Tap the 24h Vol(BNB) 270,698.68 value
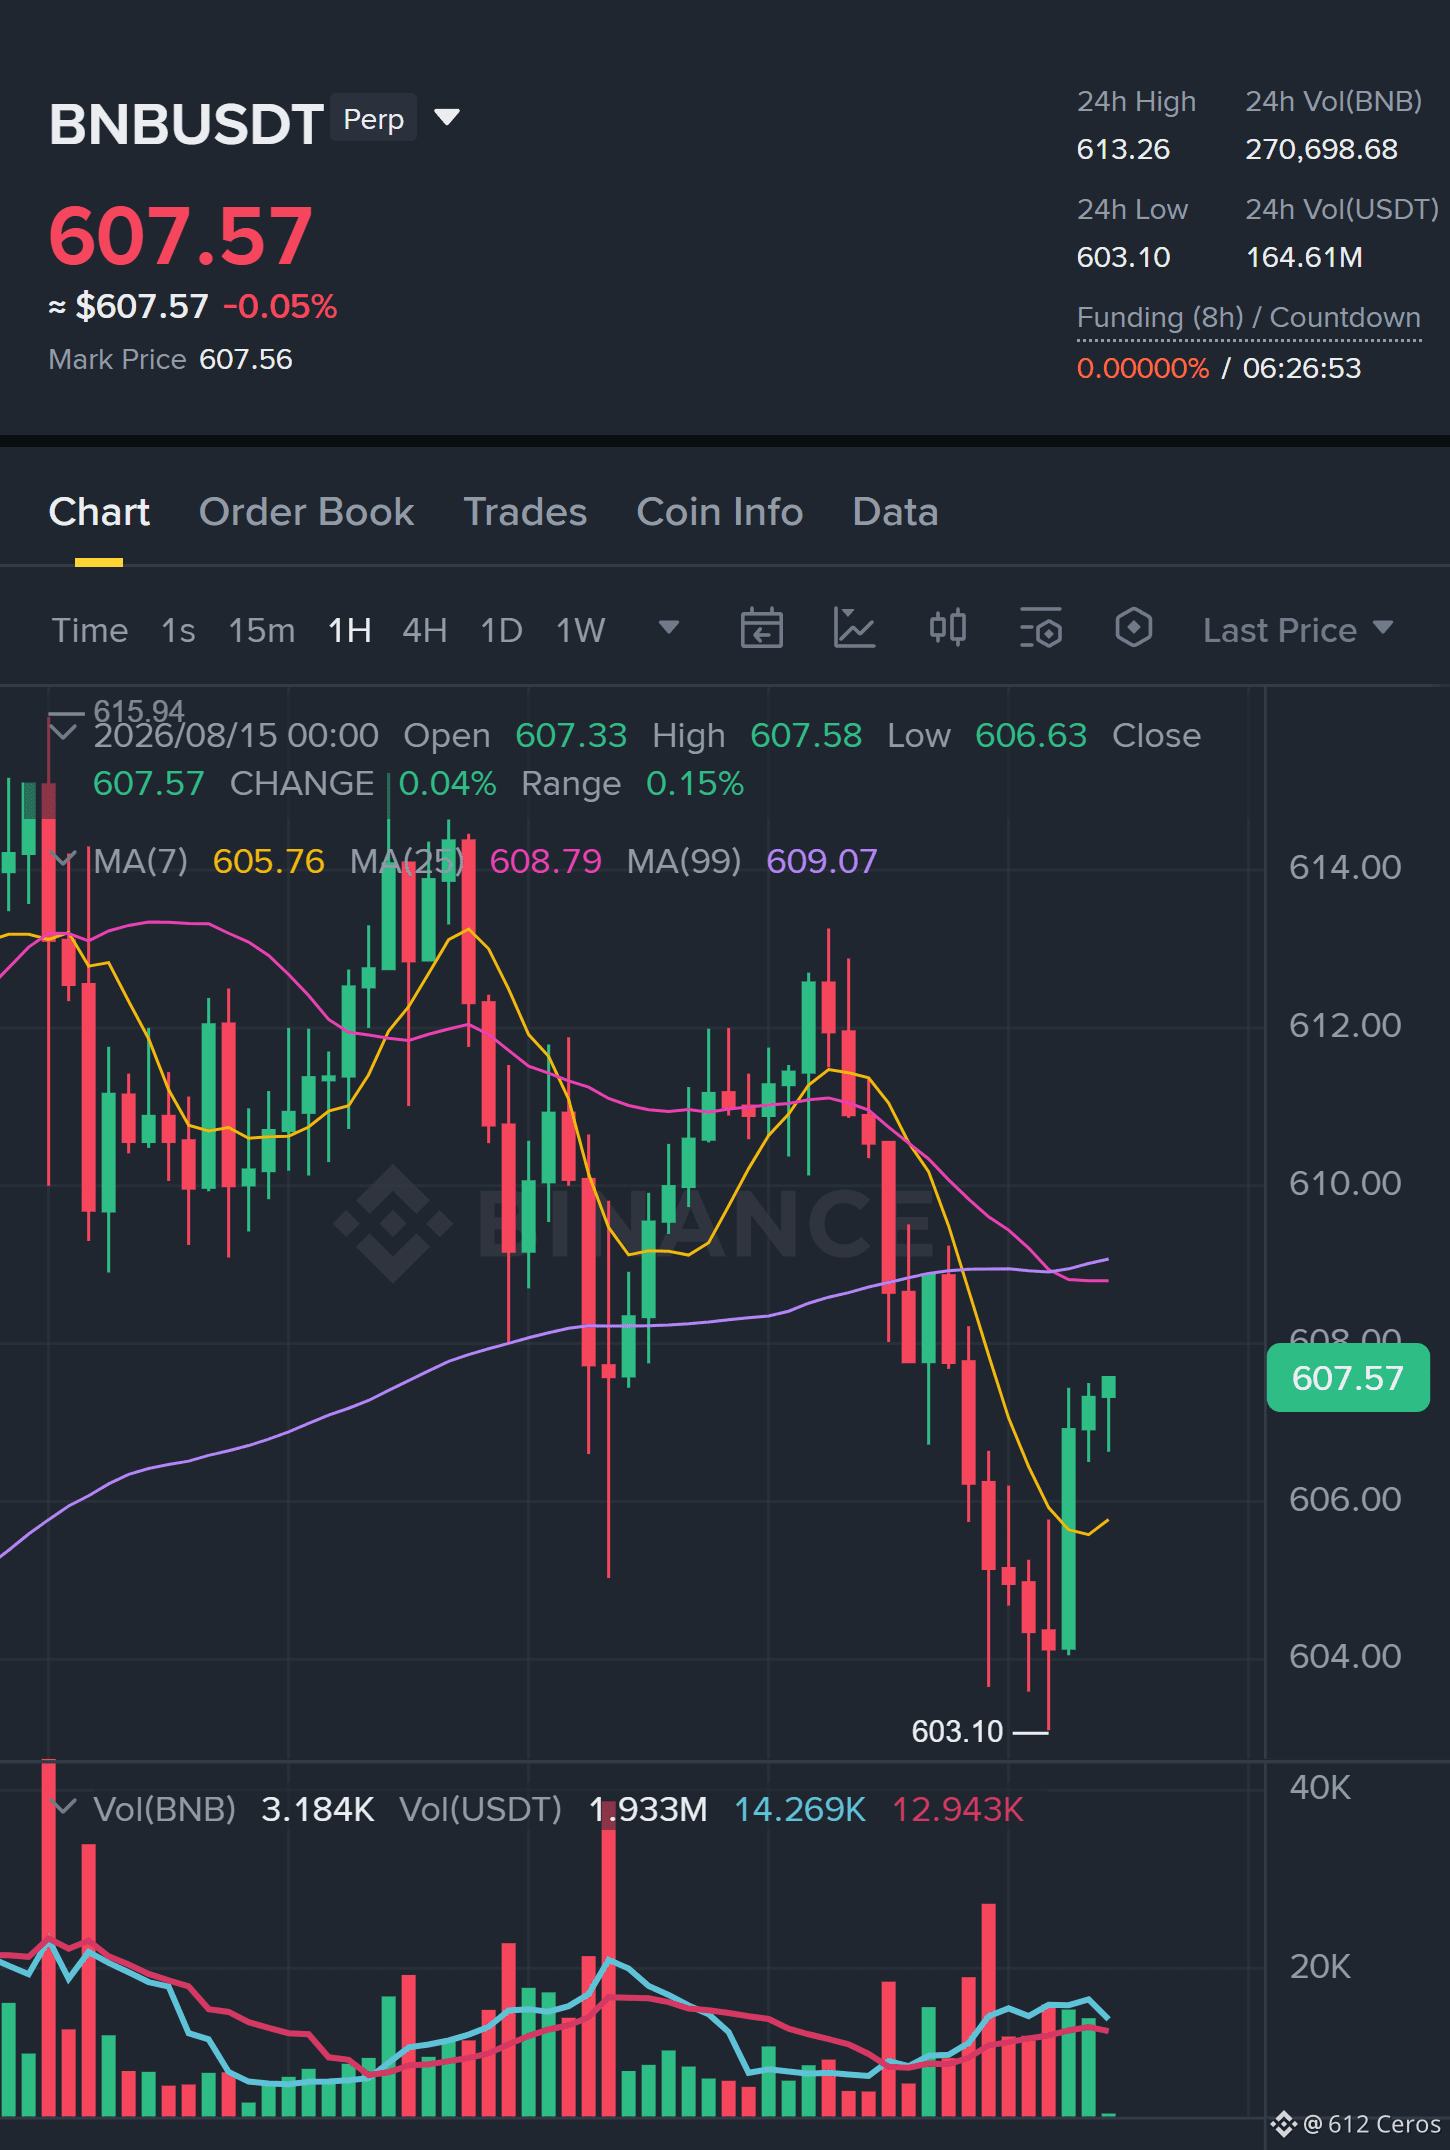 (1321, 149)
